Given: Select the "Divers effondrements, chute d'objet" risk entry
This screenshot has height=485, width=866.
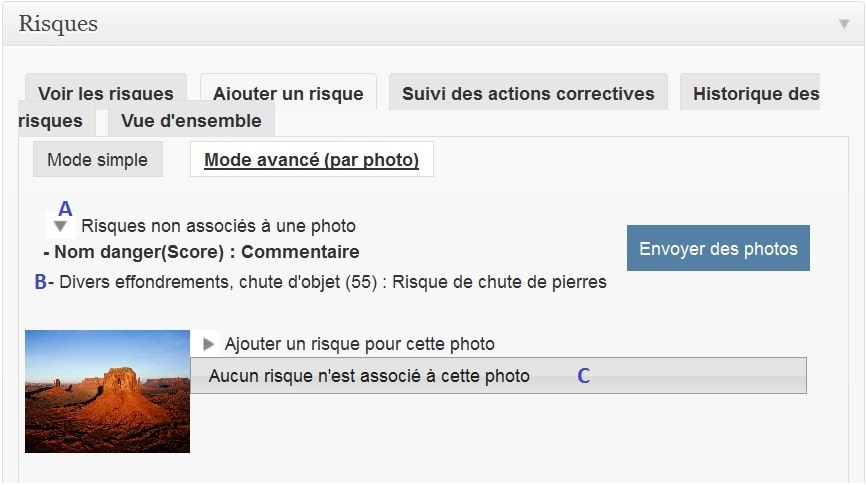Looking at the screenshot, I should [332, 282].
